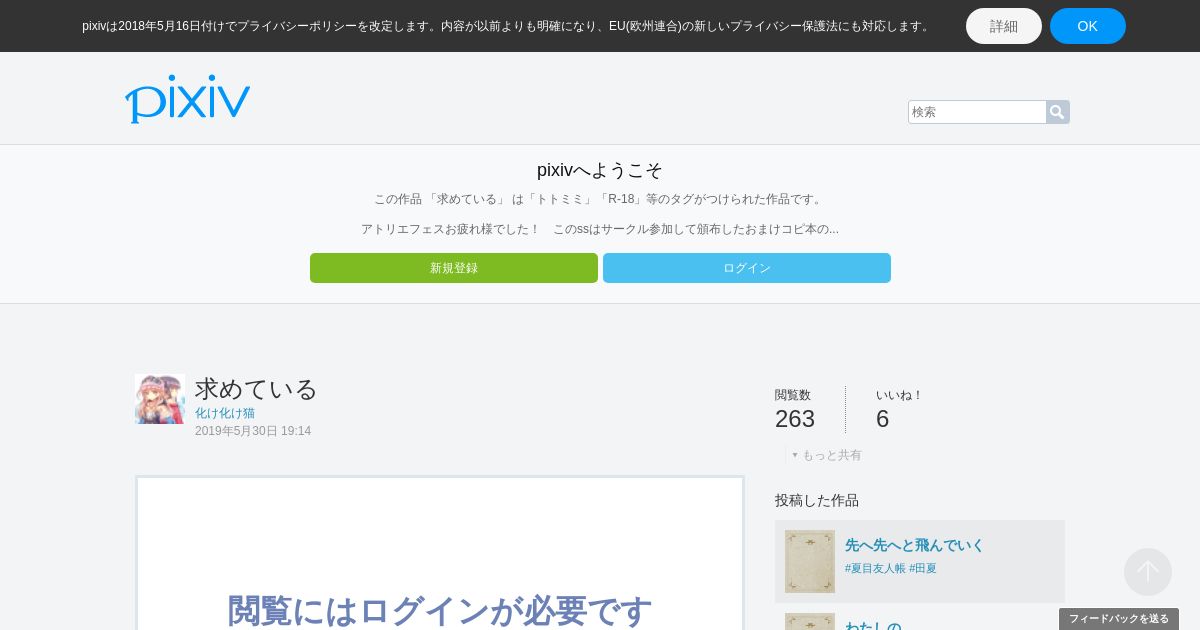This screenshot has width=1200, height=630.
Task: Click the date 2019年5月30日 19:14
Action: (253, 431)
